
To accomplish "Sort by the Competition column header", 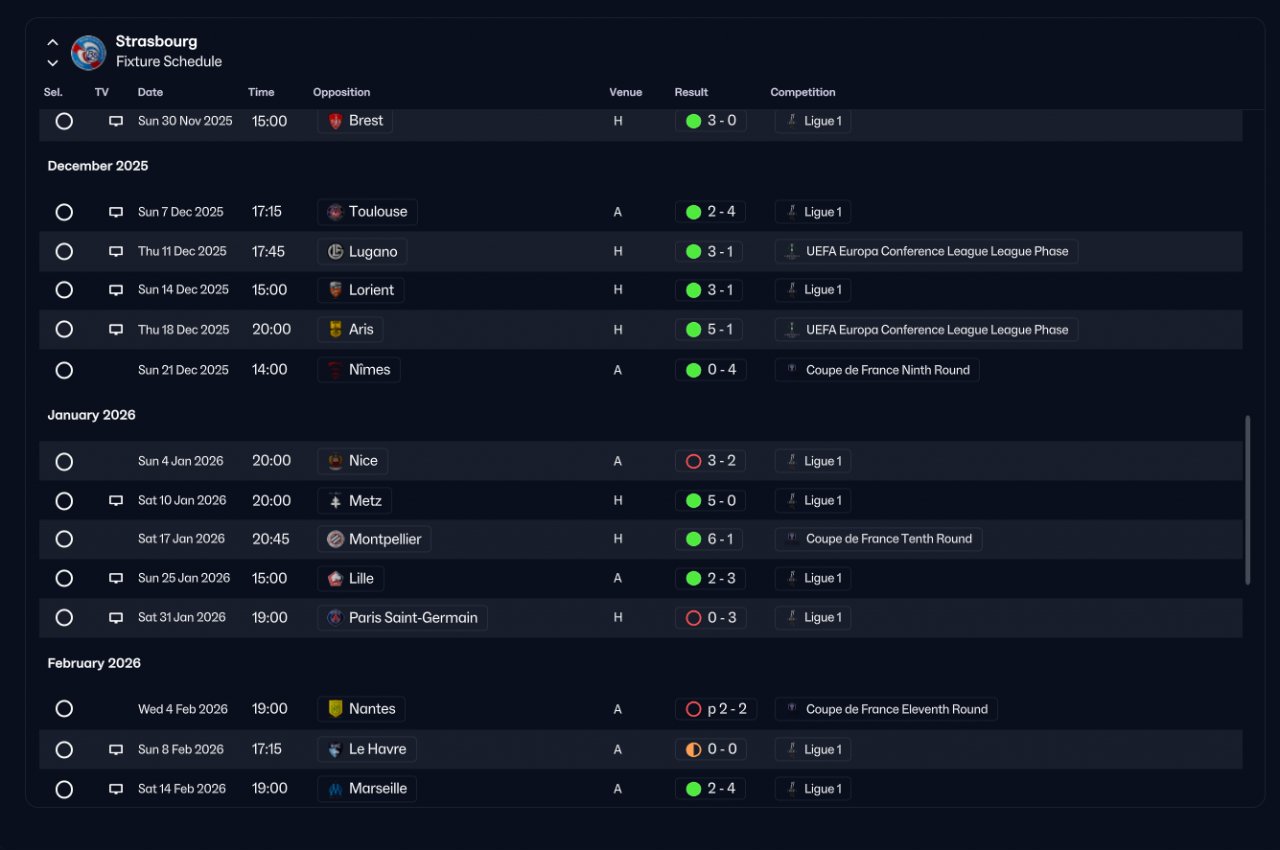I will tap(803, 92).
